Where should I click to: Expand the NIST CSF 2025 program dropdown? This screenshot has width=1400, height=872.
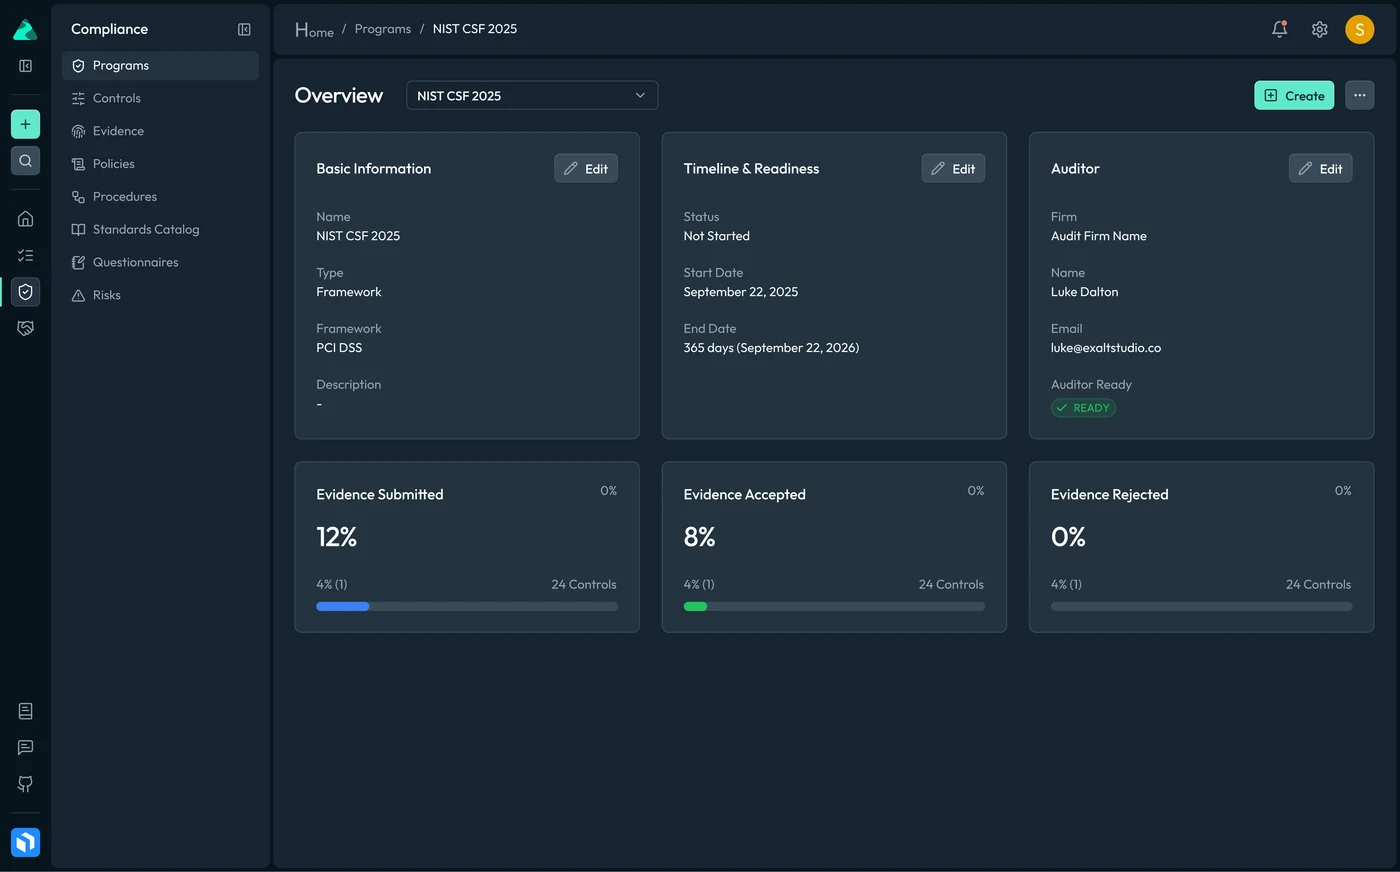click(532, 95)
